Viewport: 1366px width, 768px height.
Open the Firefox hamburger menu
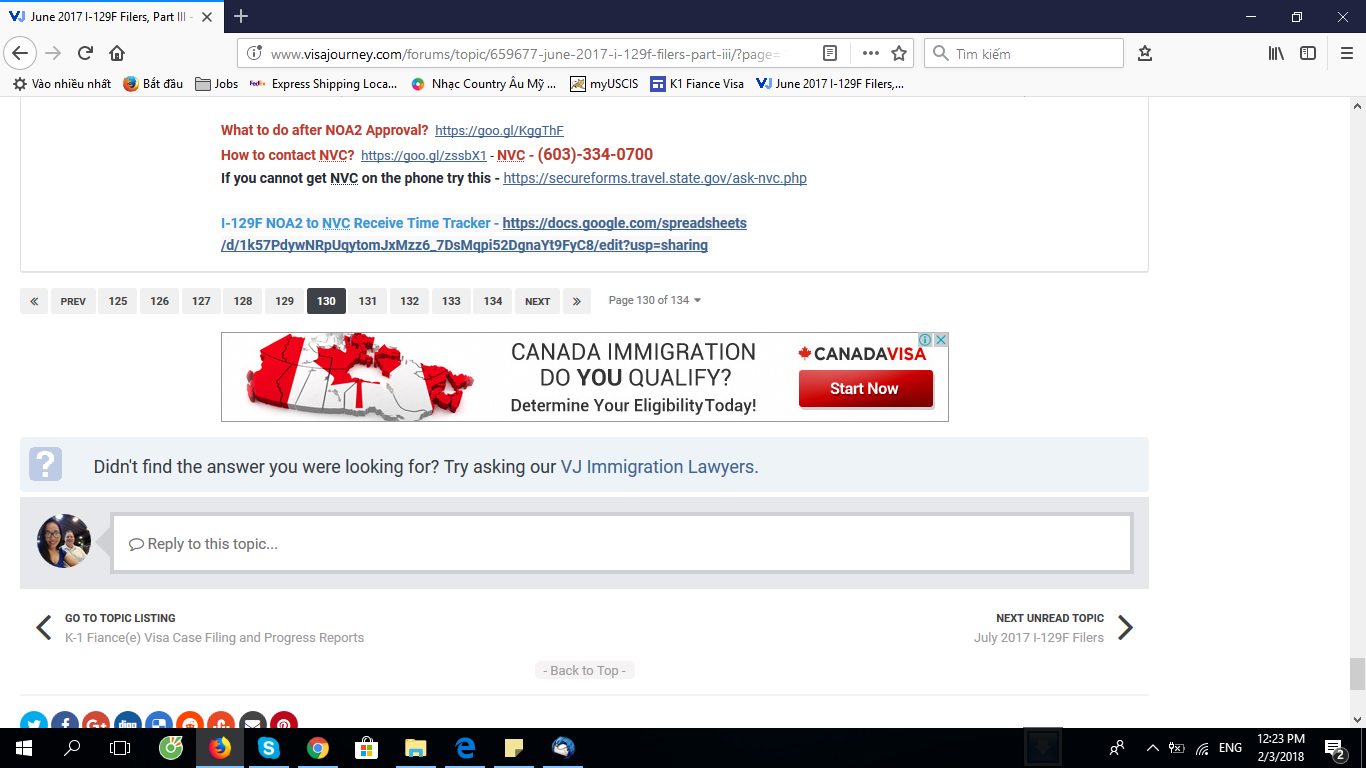click(1346, 53)
